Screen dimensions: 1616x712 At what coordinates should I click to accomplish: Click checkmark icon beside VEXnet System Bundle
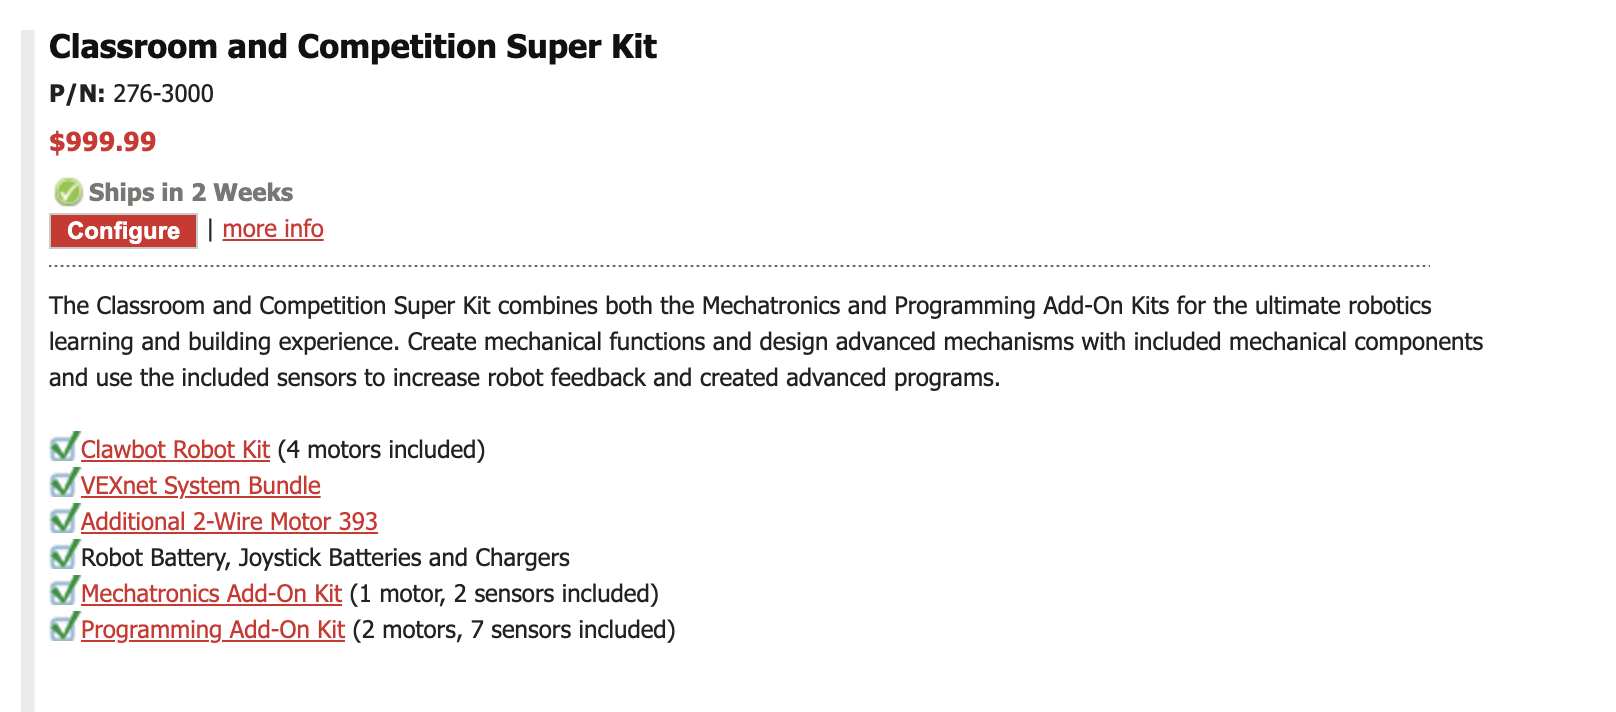click(64, 484)
